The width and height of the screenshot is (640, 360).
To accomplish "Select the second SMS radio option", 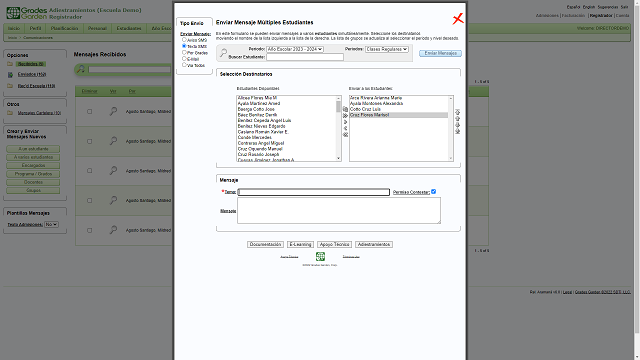I will click(184, 46).
